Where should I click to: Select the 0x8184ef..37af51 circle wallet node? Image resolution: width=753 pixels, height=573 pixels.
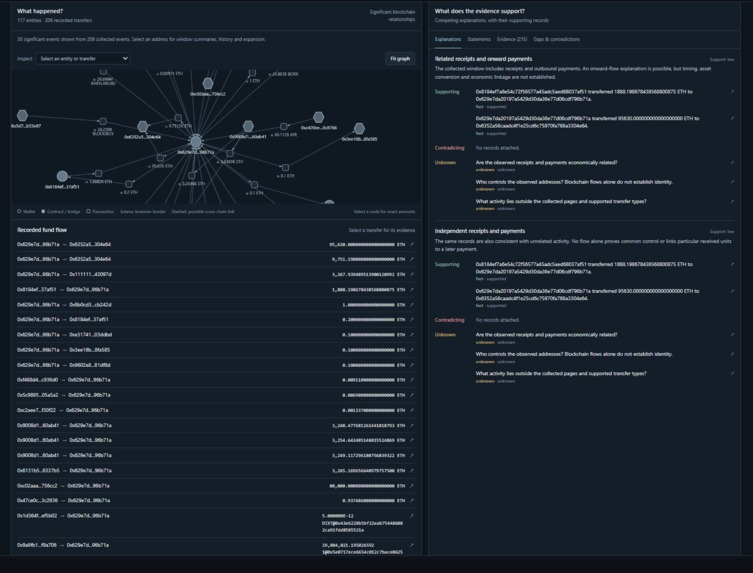click(x=62, y=176)
